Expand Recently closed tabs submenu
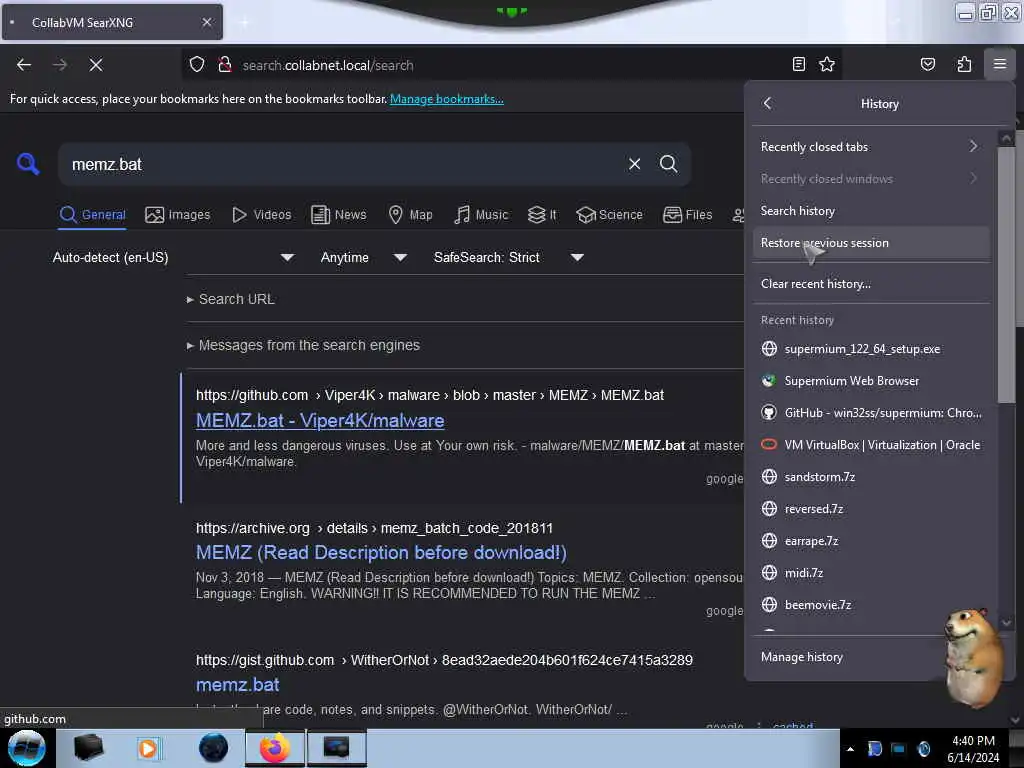 pyautogui.click(x=871, y=146)
